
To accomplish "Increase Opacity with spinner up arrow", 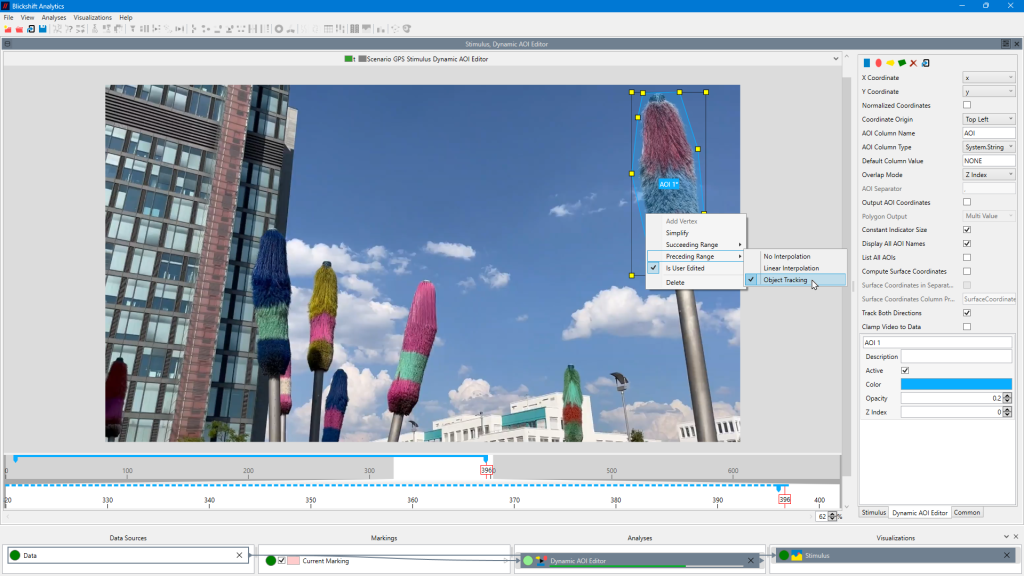I will click(1007, 396).
